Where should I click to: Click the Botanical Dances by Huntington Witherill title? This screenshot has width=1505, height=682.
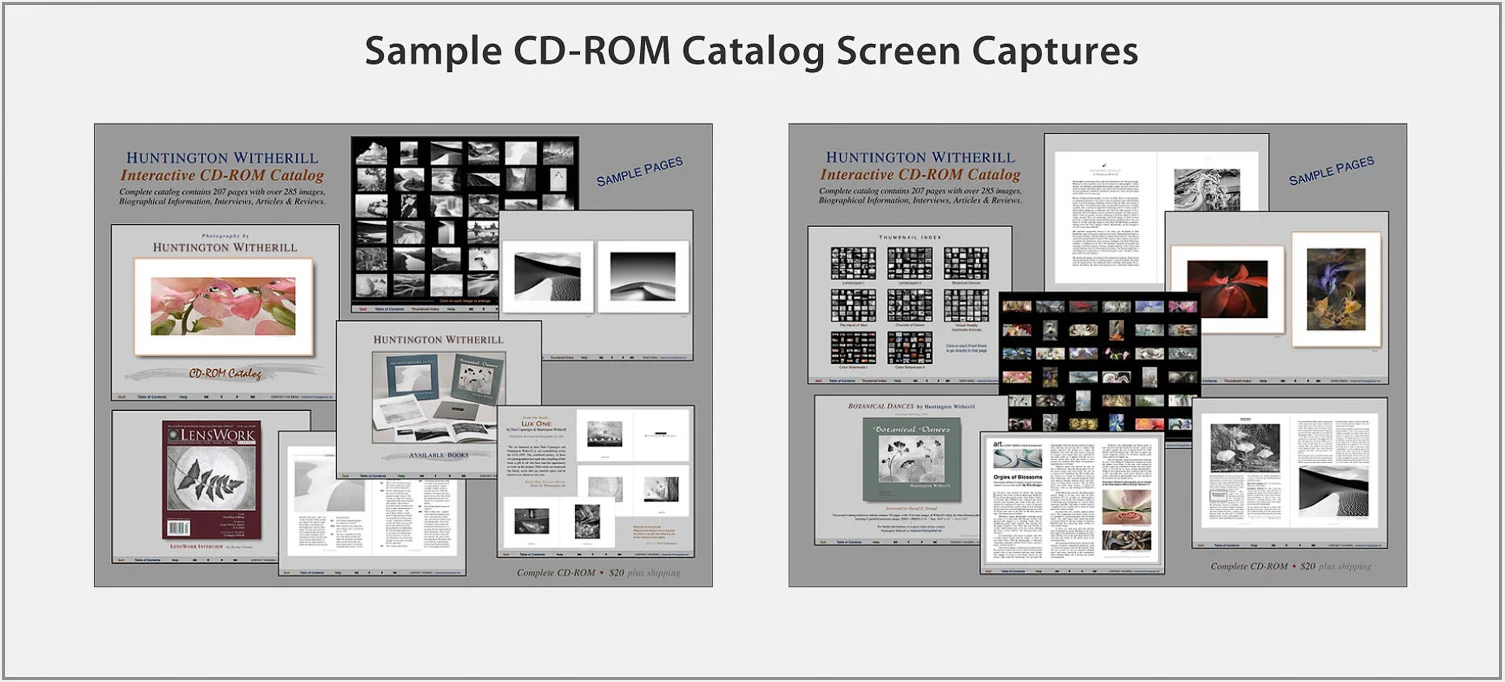point(912,407)
